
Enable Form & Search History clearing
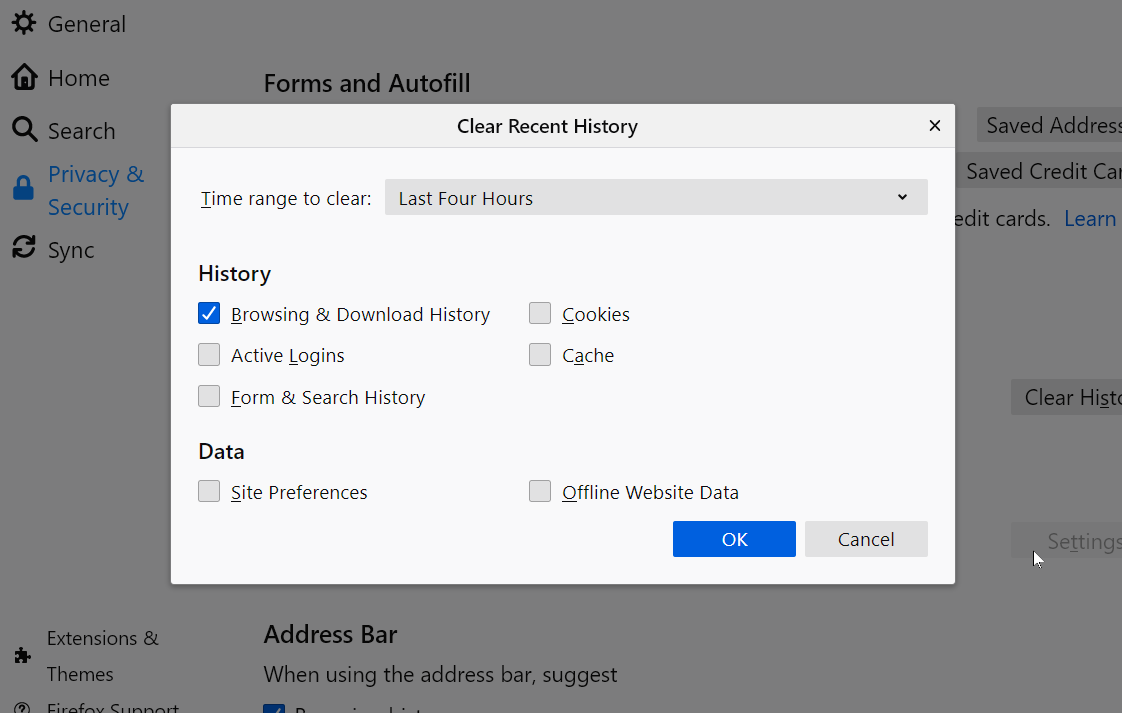tap(209, 396)
